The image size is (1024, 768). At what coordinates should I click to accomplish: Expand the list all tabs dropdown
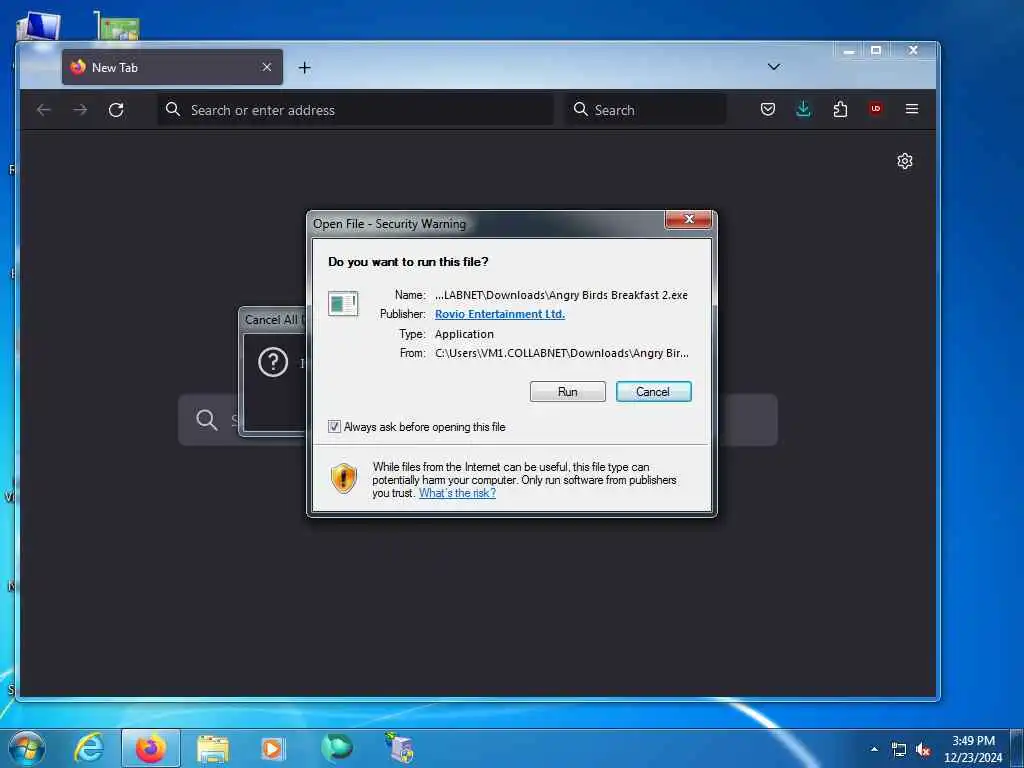click(x=774, y=67)
